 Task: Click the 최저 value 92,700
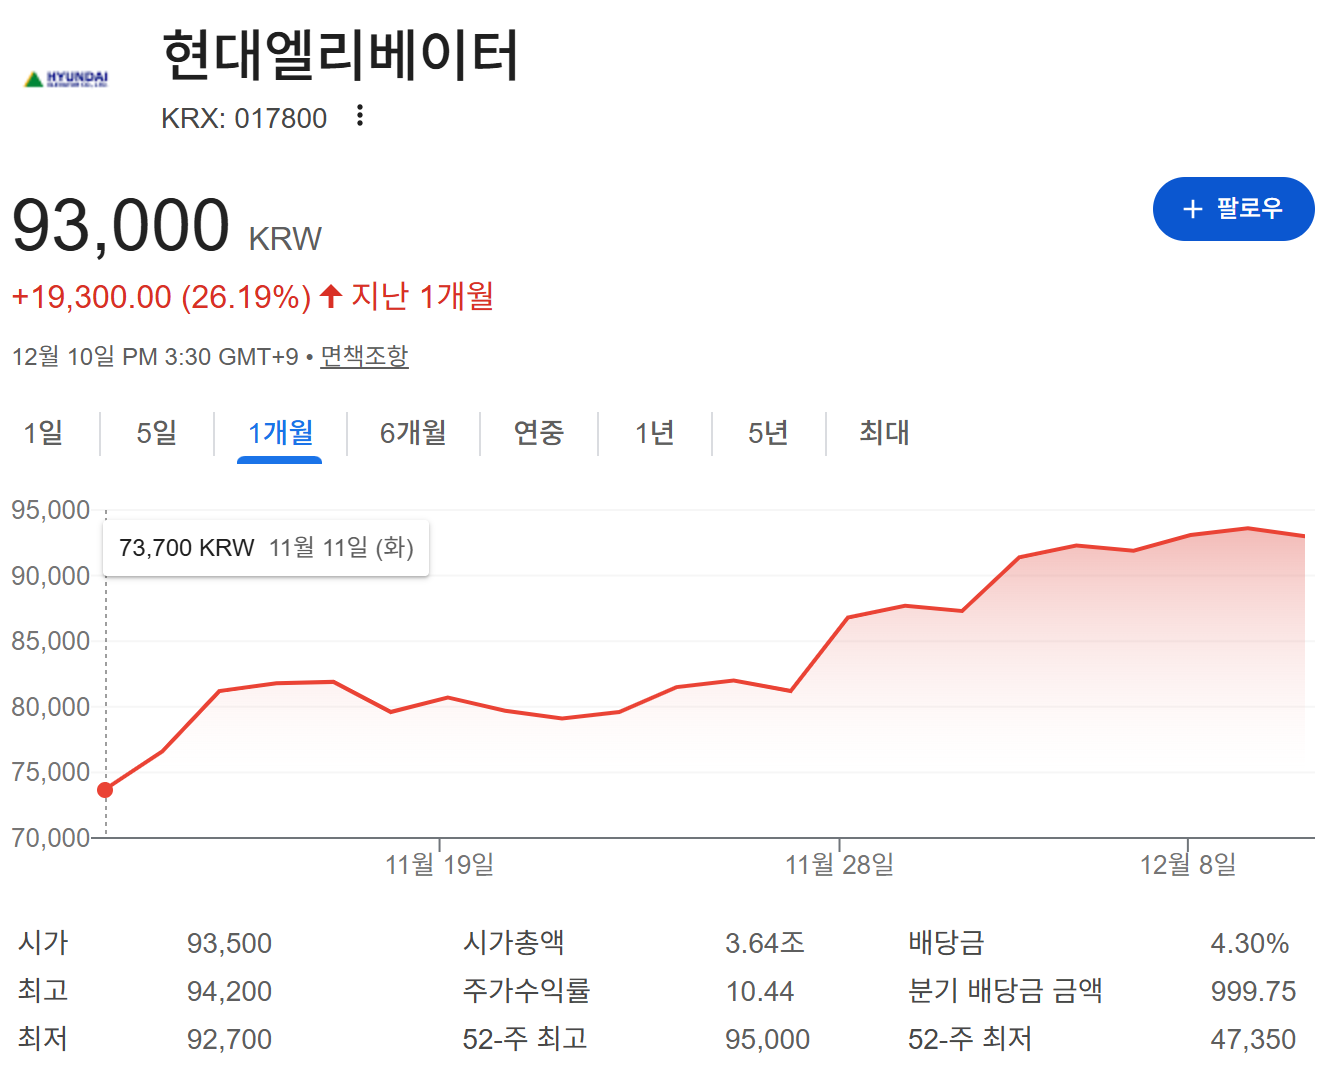click(229, 1039)
